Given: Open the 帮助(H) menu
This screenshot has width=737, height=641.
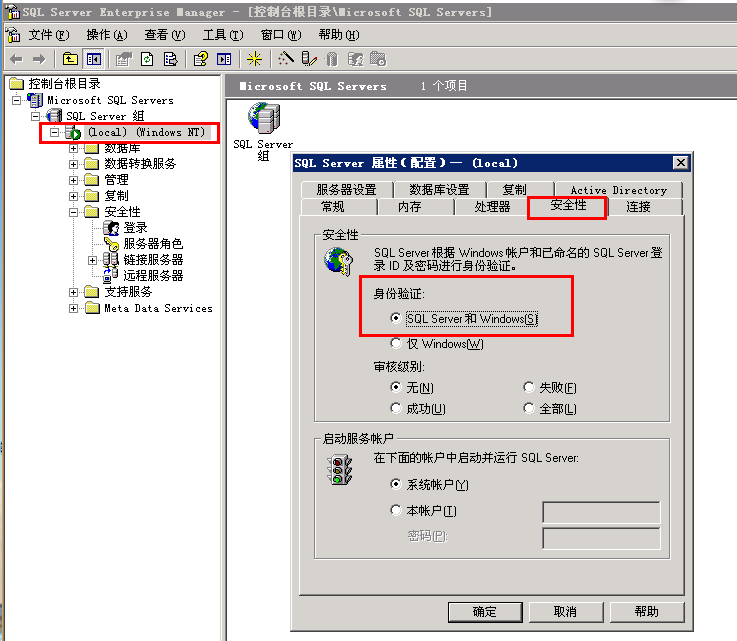Looking at the screenshot, I should point(338,35).
